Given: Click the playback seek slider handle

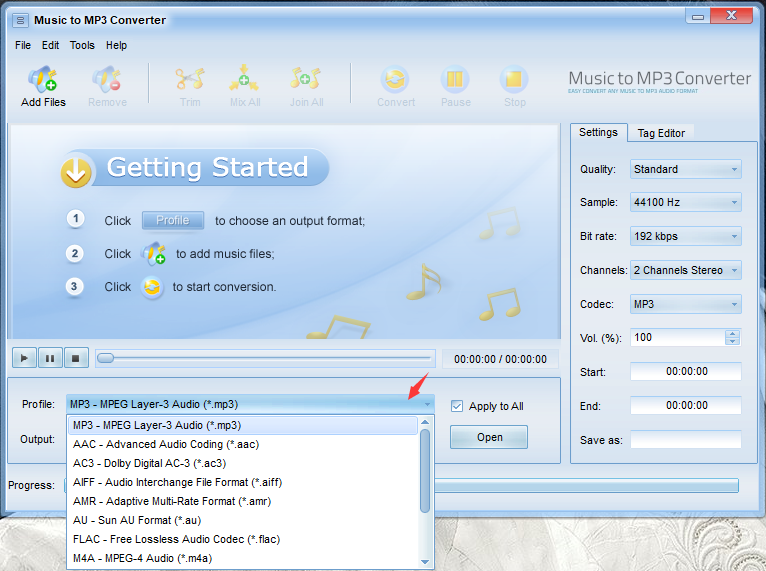Looking at the screenshot, I should tap(105, 359).
